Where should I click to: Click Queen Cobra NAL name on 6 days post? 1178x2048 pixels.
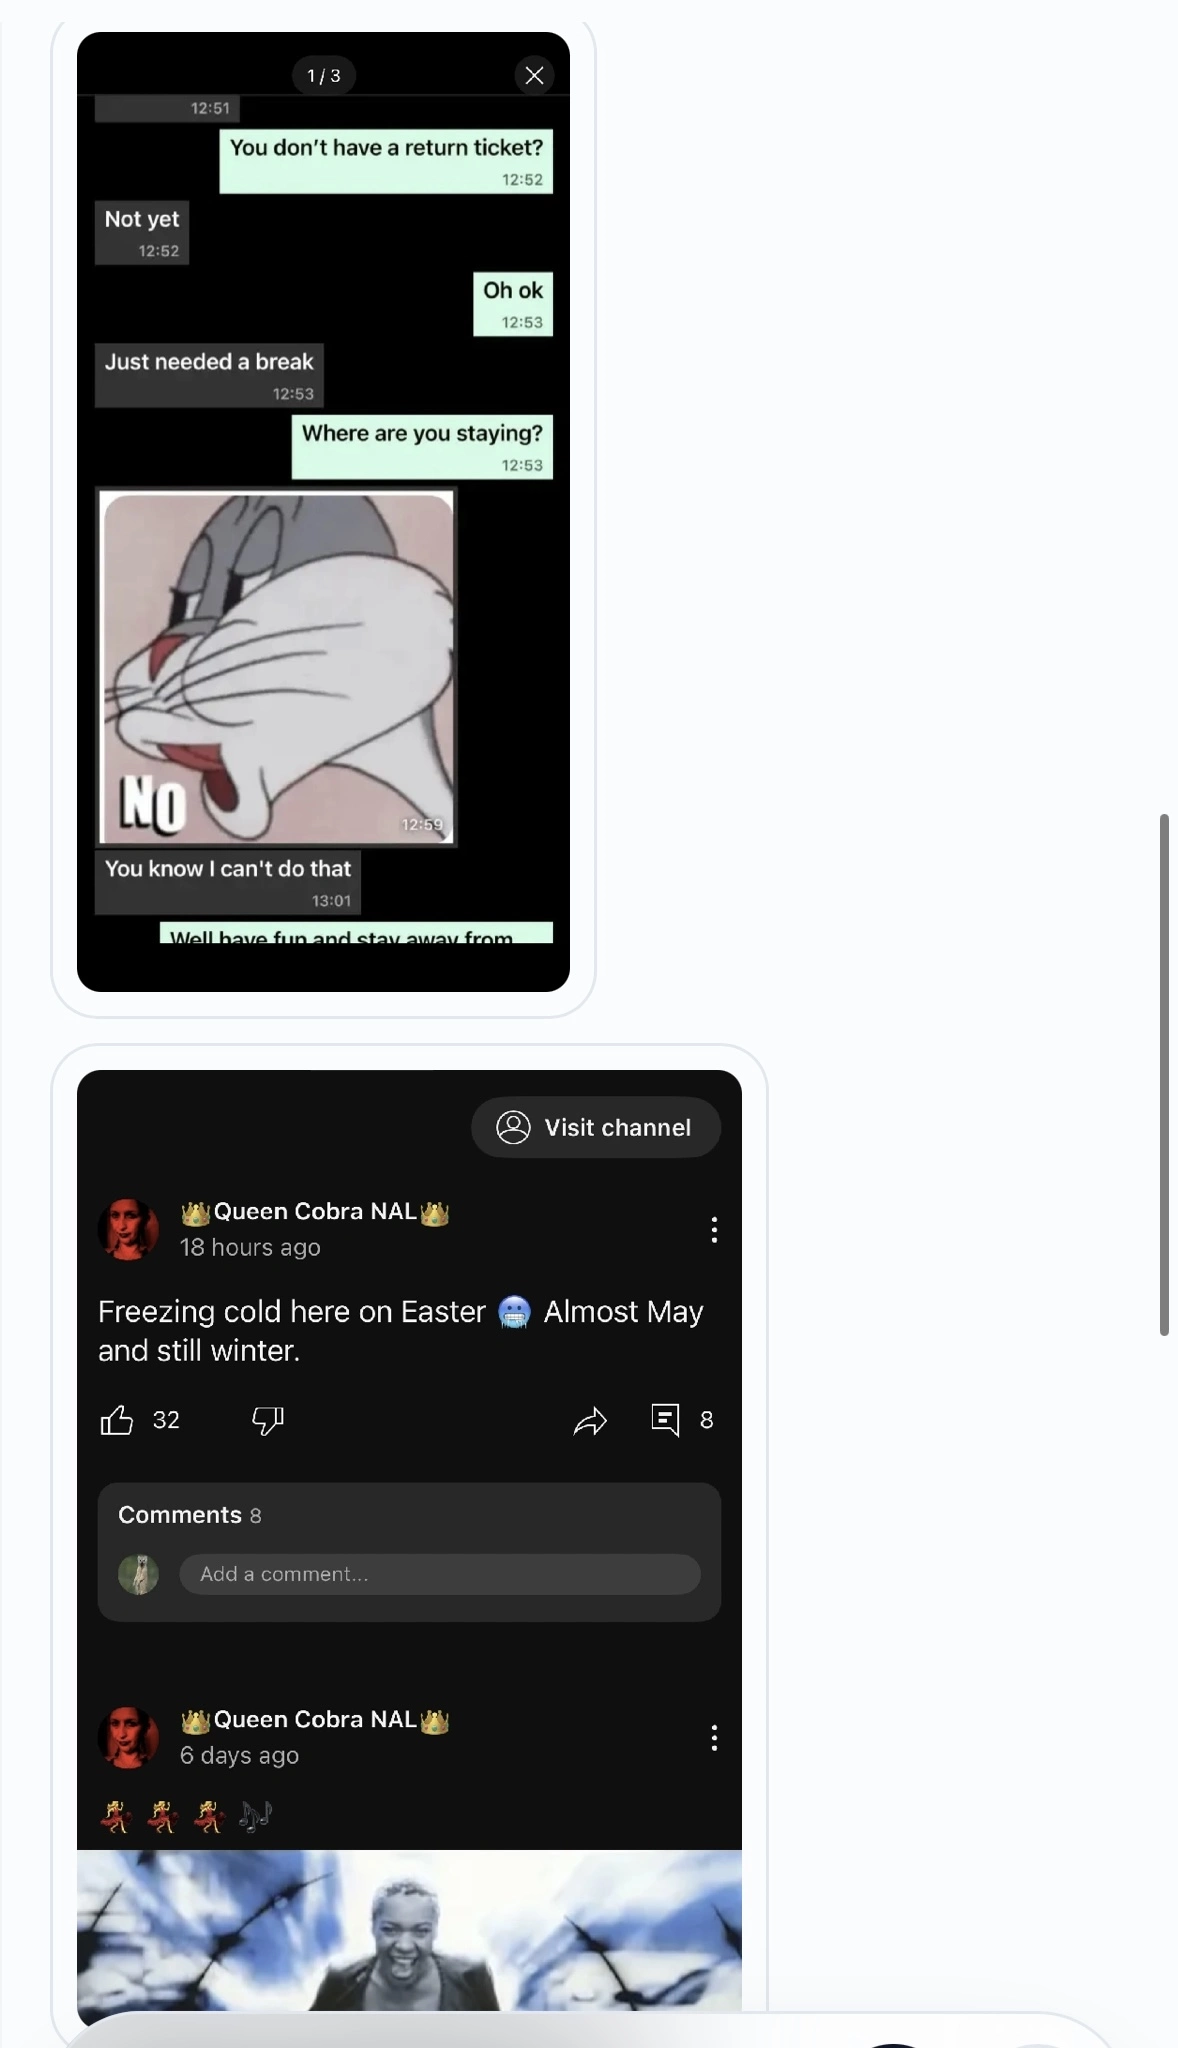click(x=315, y=1719)
